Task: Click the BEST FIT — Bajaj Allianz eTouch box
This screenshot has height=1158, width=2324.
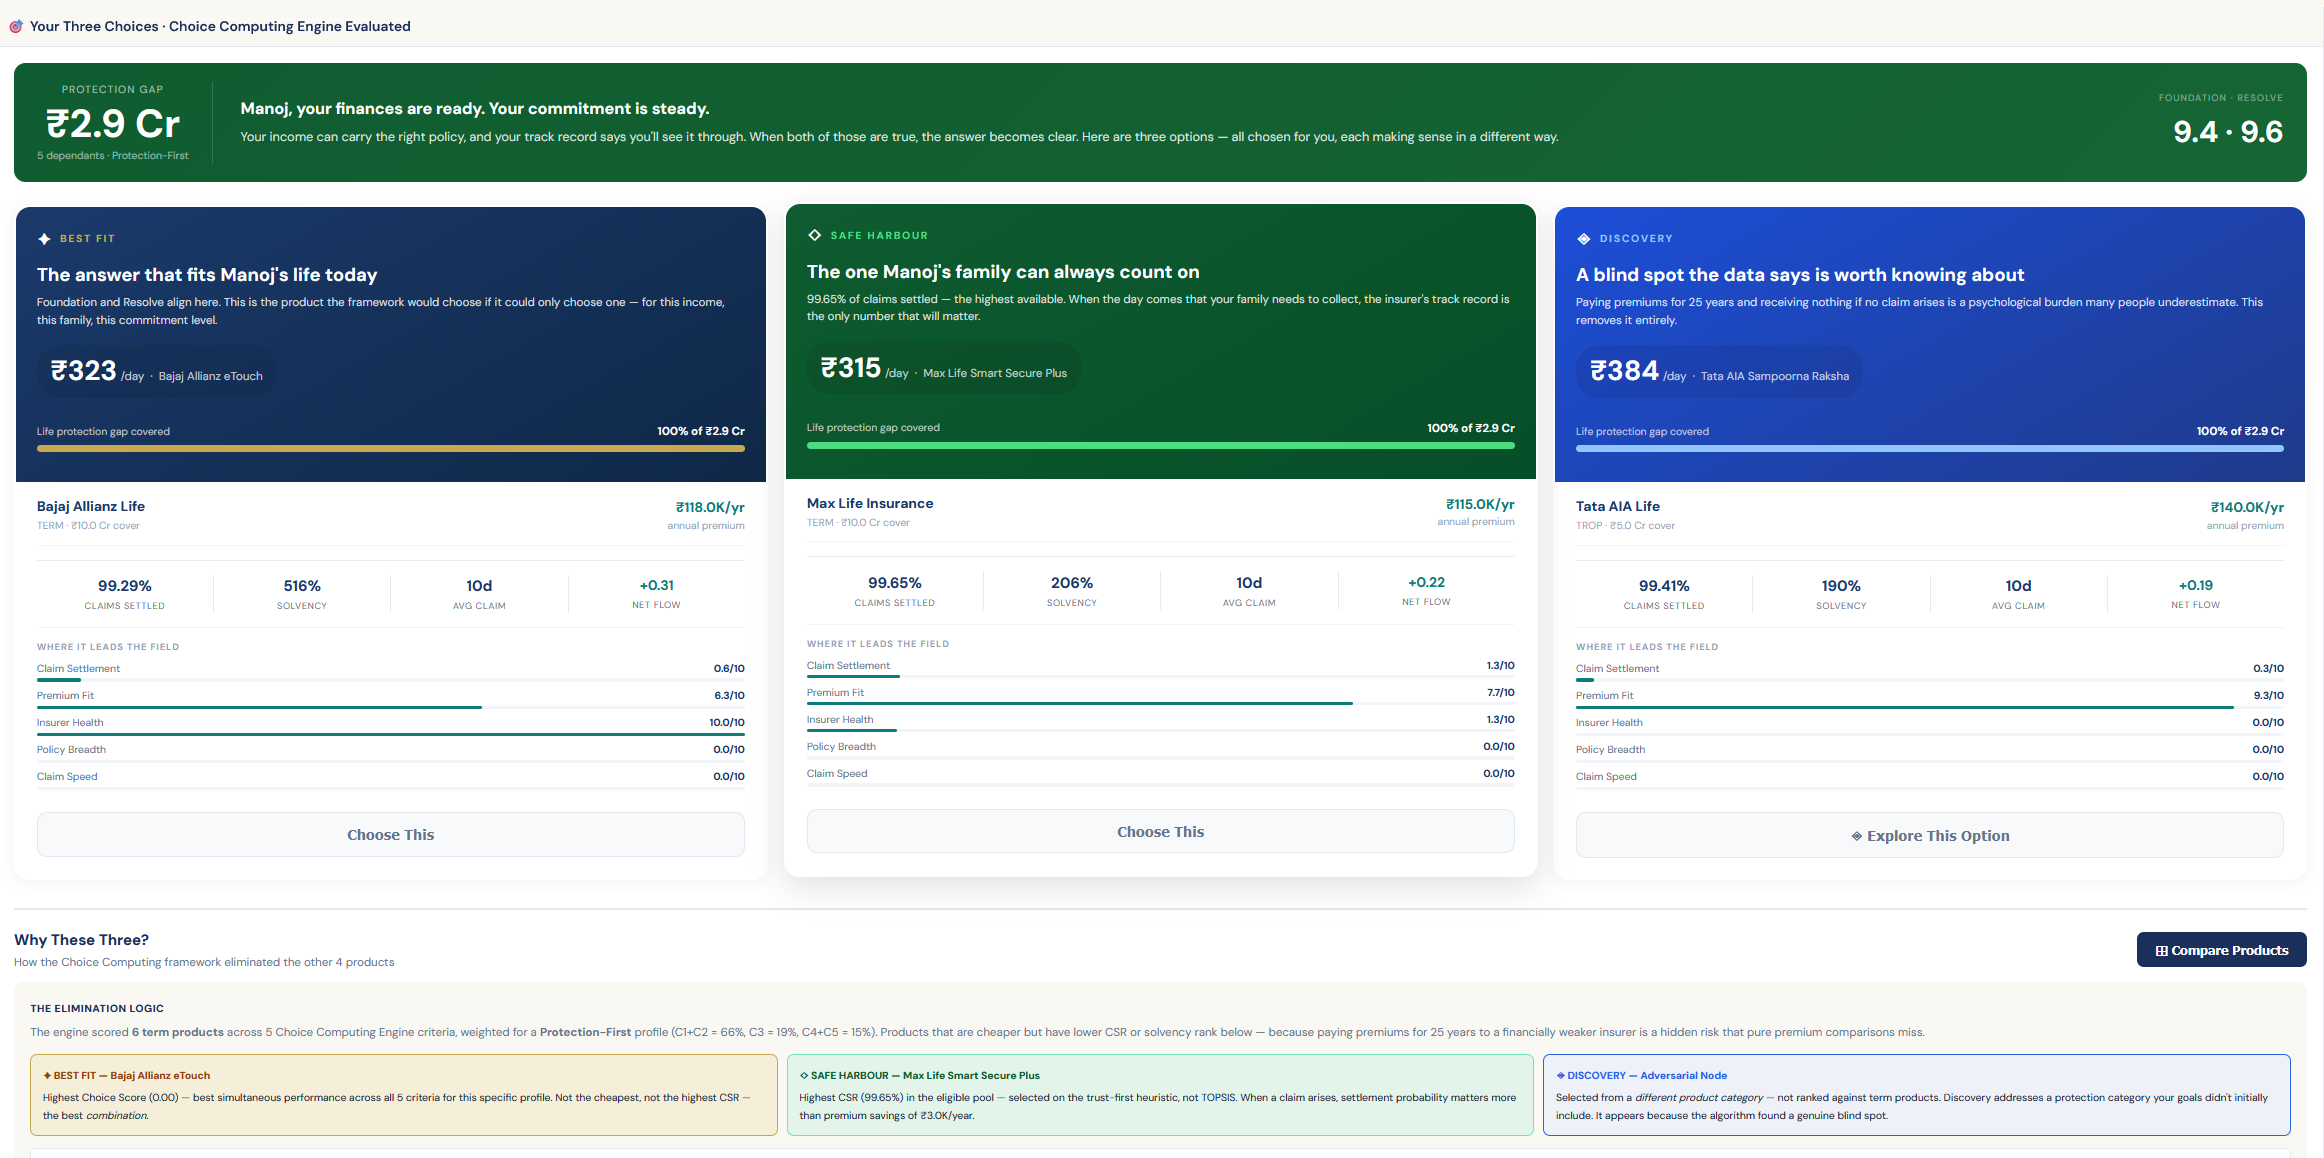Action: pyautogui.click(x=404, y=1095)
